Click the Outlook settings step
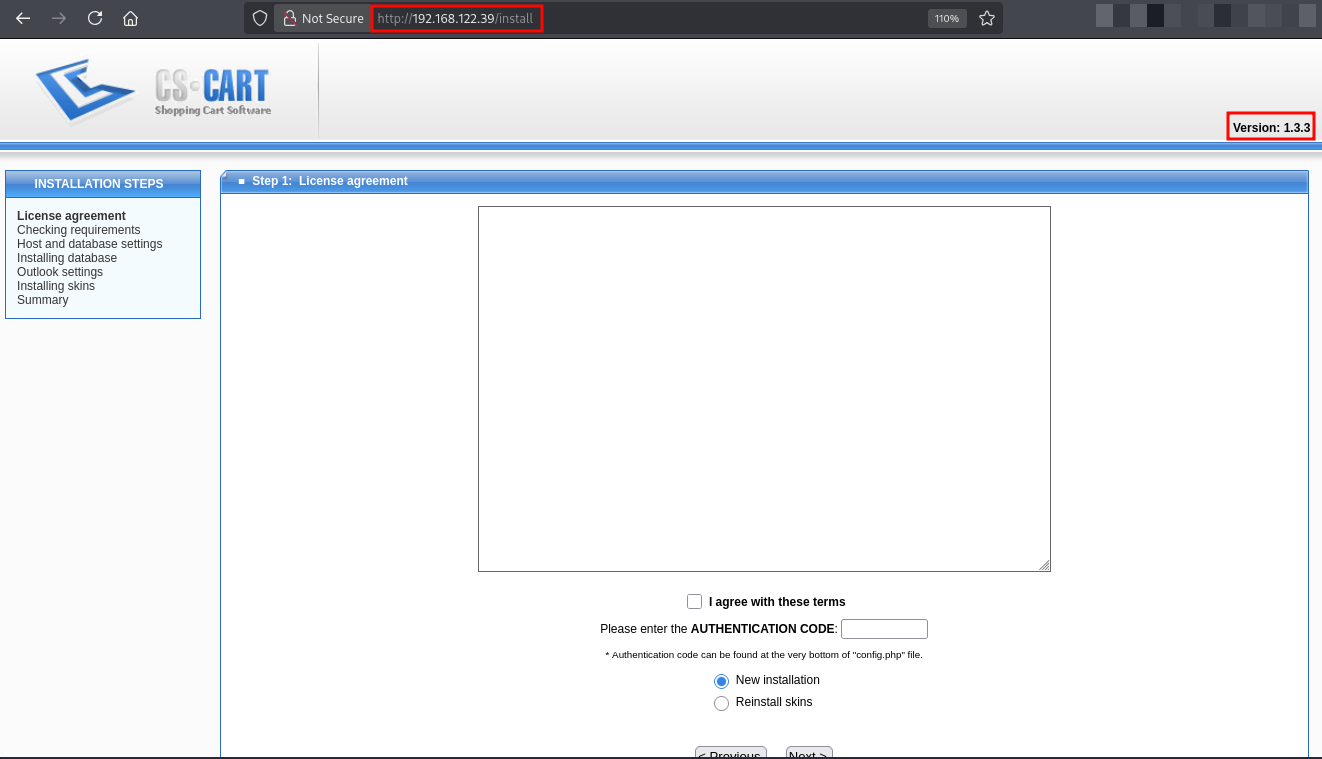This screenshot has width=1322, height=759. 60,272
